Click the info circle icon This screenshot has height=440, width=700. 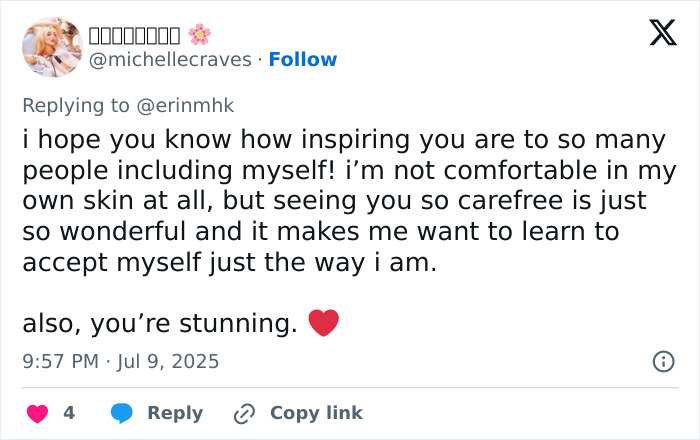(x=662, y=362)
